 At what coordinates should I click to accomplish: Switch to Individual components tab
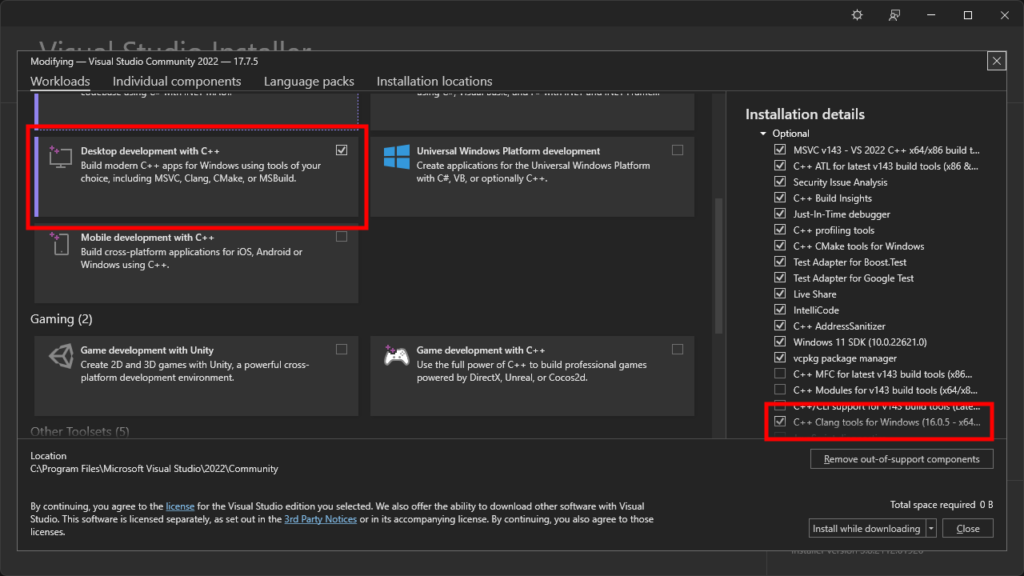point(176,81)
